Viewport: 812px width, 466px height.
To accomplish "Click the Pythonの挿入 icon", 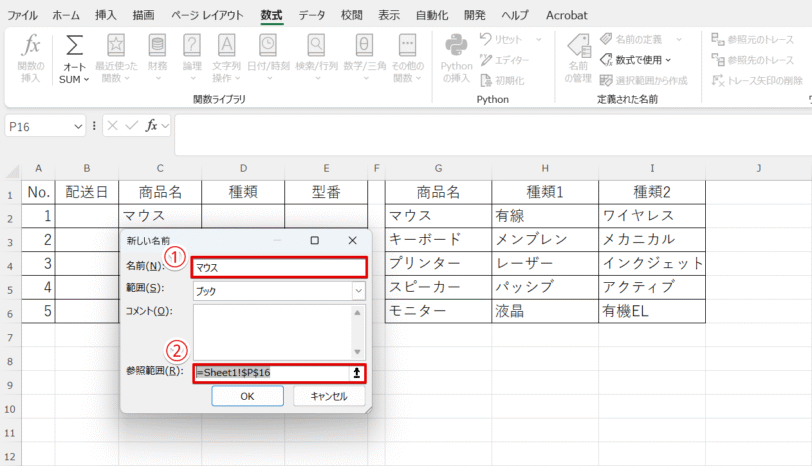I will tap(456, 45).
